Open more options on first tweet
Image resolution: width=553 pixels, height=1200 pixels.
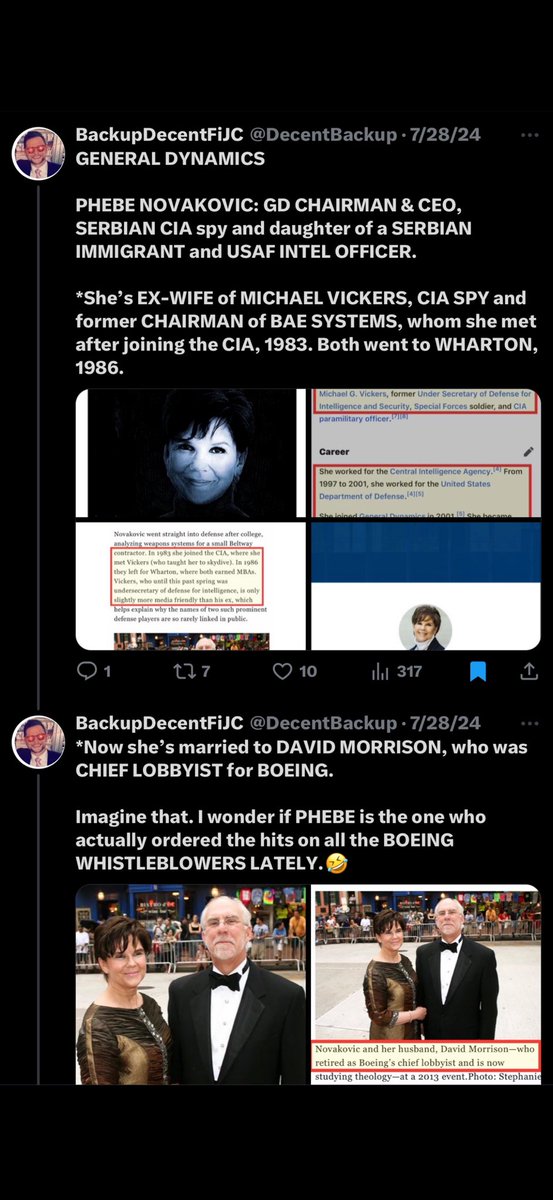[x=527, y=134]
